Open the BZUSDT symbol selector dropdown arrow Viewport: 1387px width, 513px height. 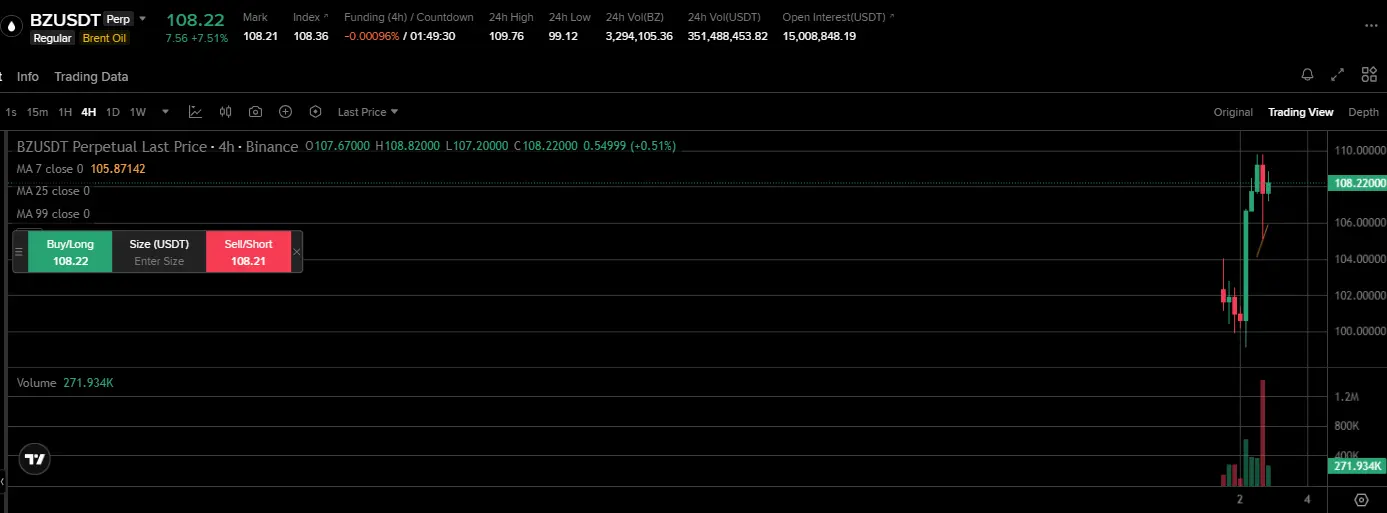[x=143, y=18]
